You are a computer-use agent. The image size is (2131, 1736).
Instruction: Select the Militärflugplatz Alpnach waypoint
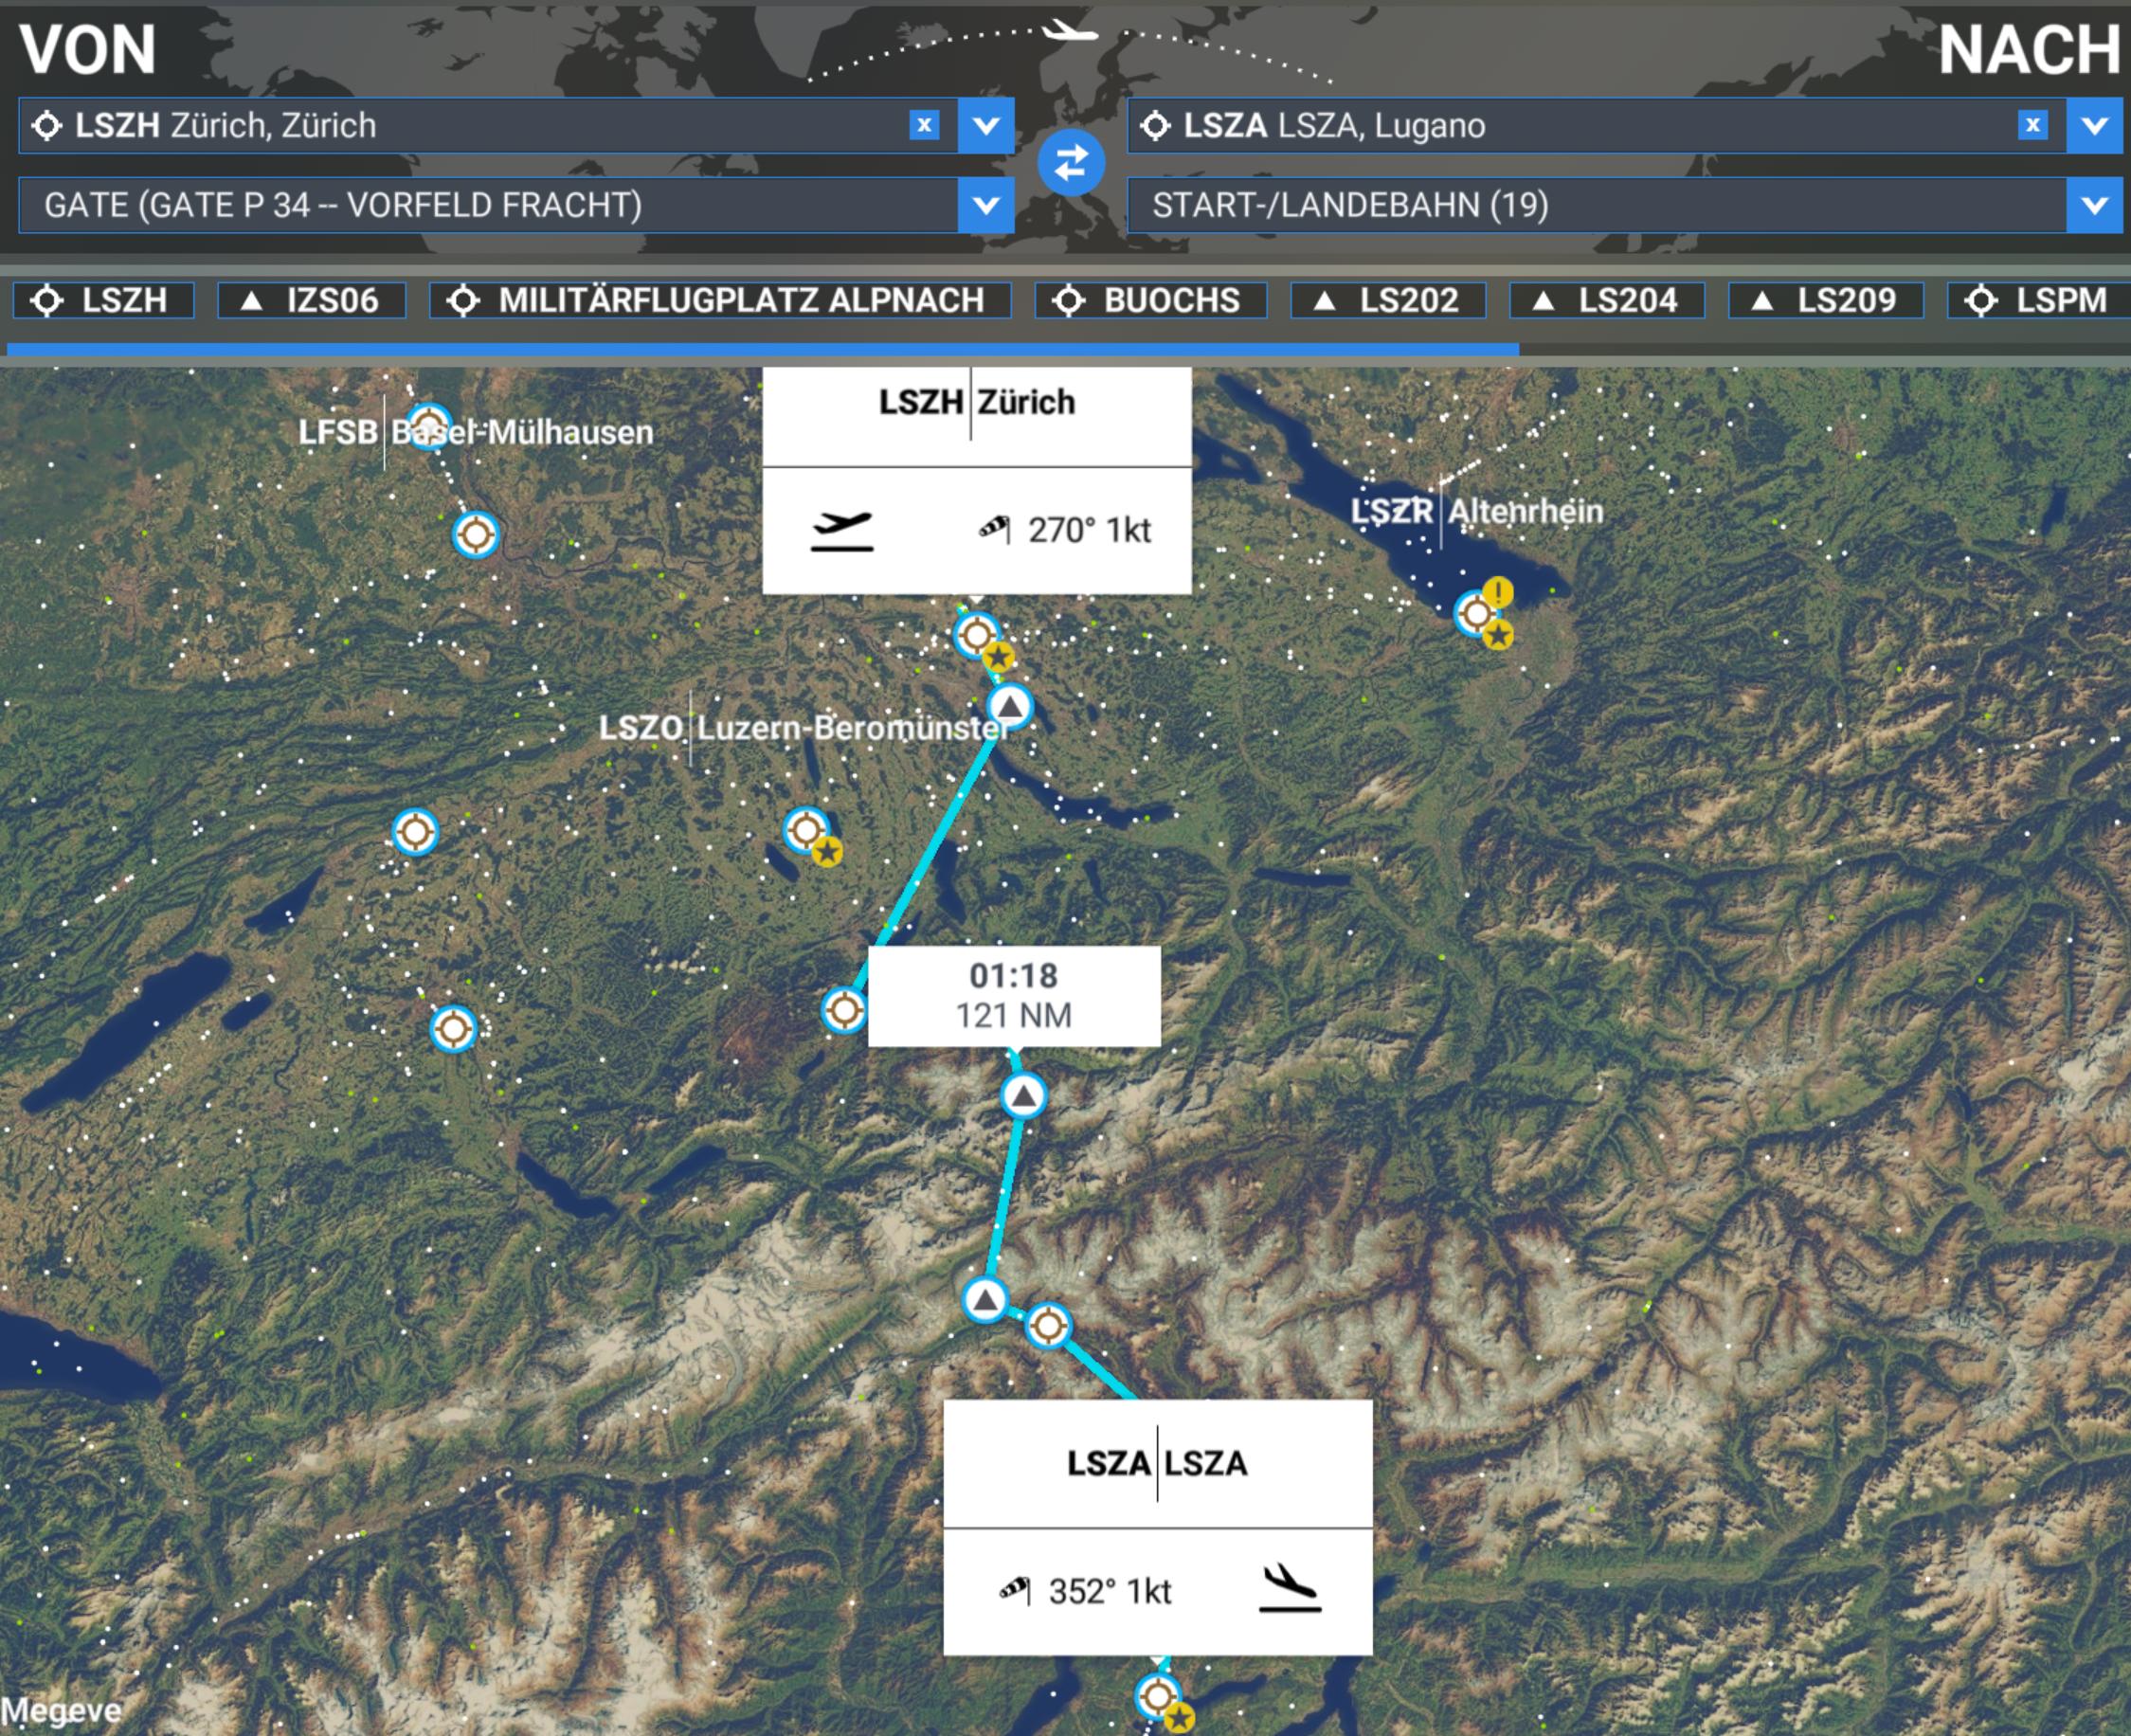(x=720, y=300)
